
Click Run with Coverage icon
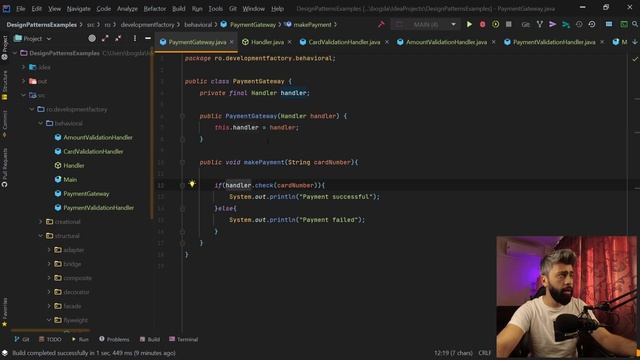(x=496, y=24)
